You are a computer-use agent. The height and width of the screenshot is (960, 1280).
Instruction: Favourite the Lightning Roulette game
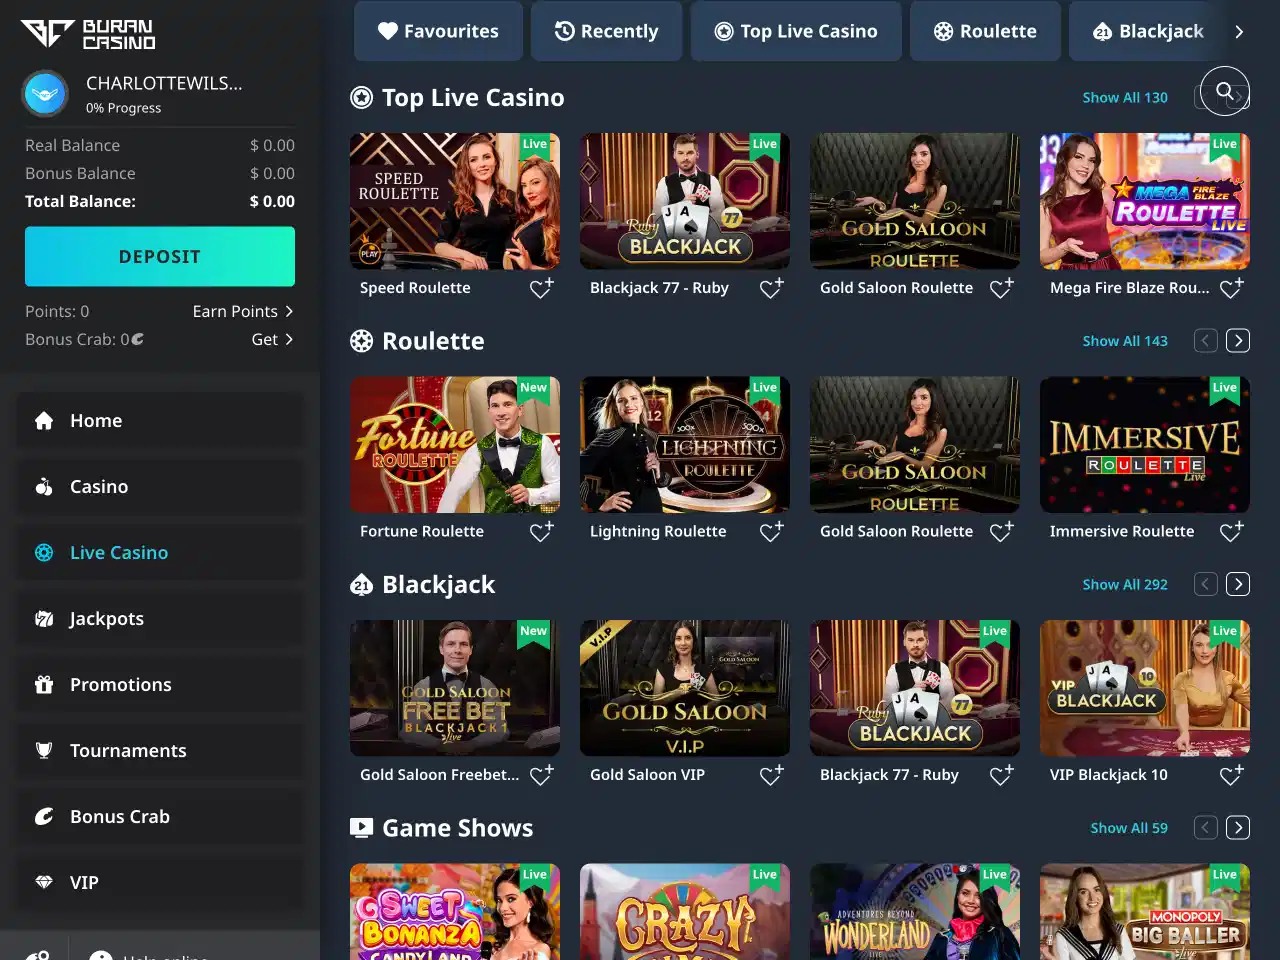tap(771, 532)
